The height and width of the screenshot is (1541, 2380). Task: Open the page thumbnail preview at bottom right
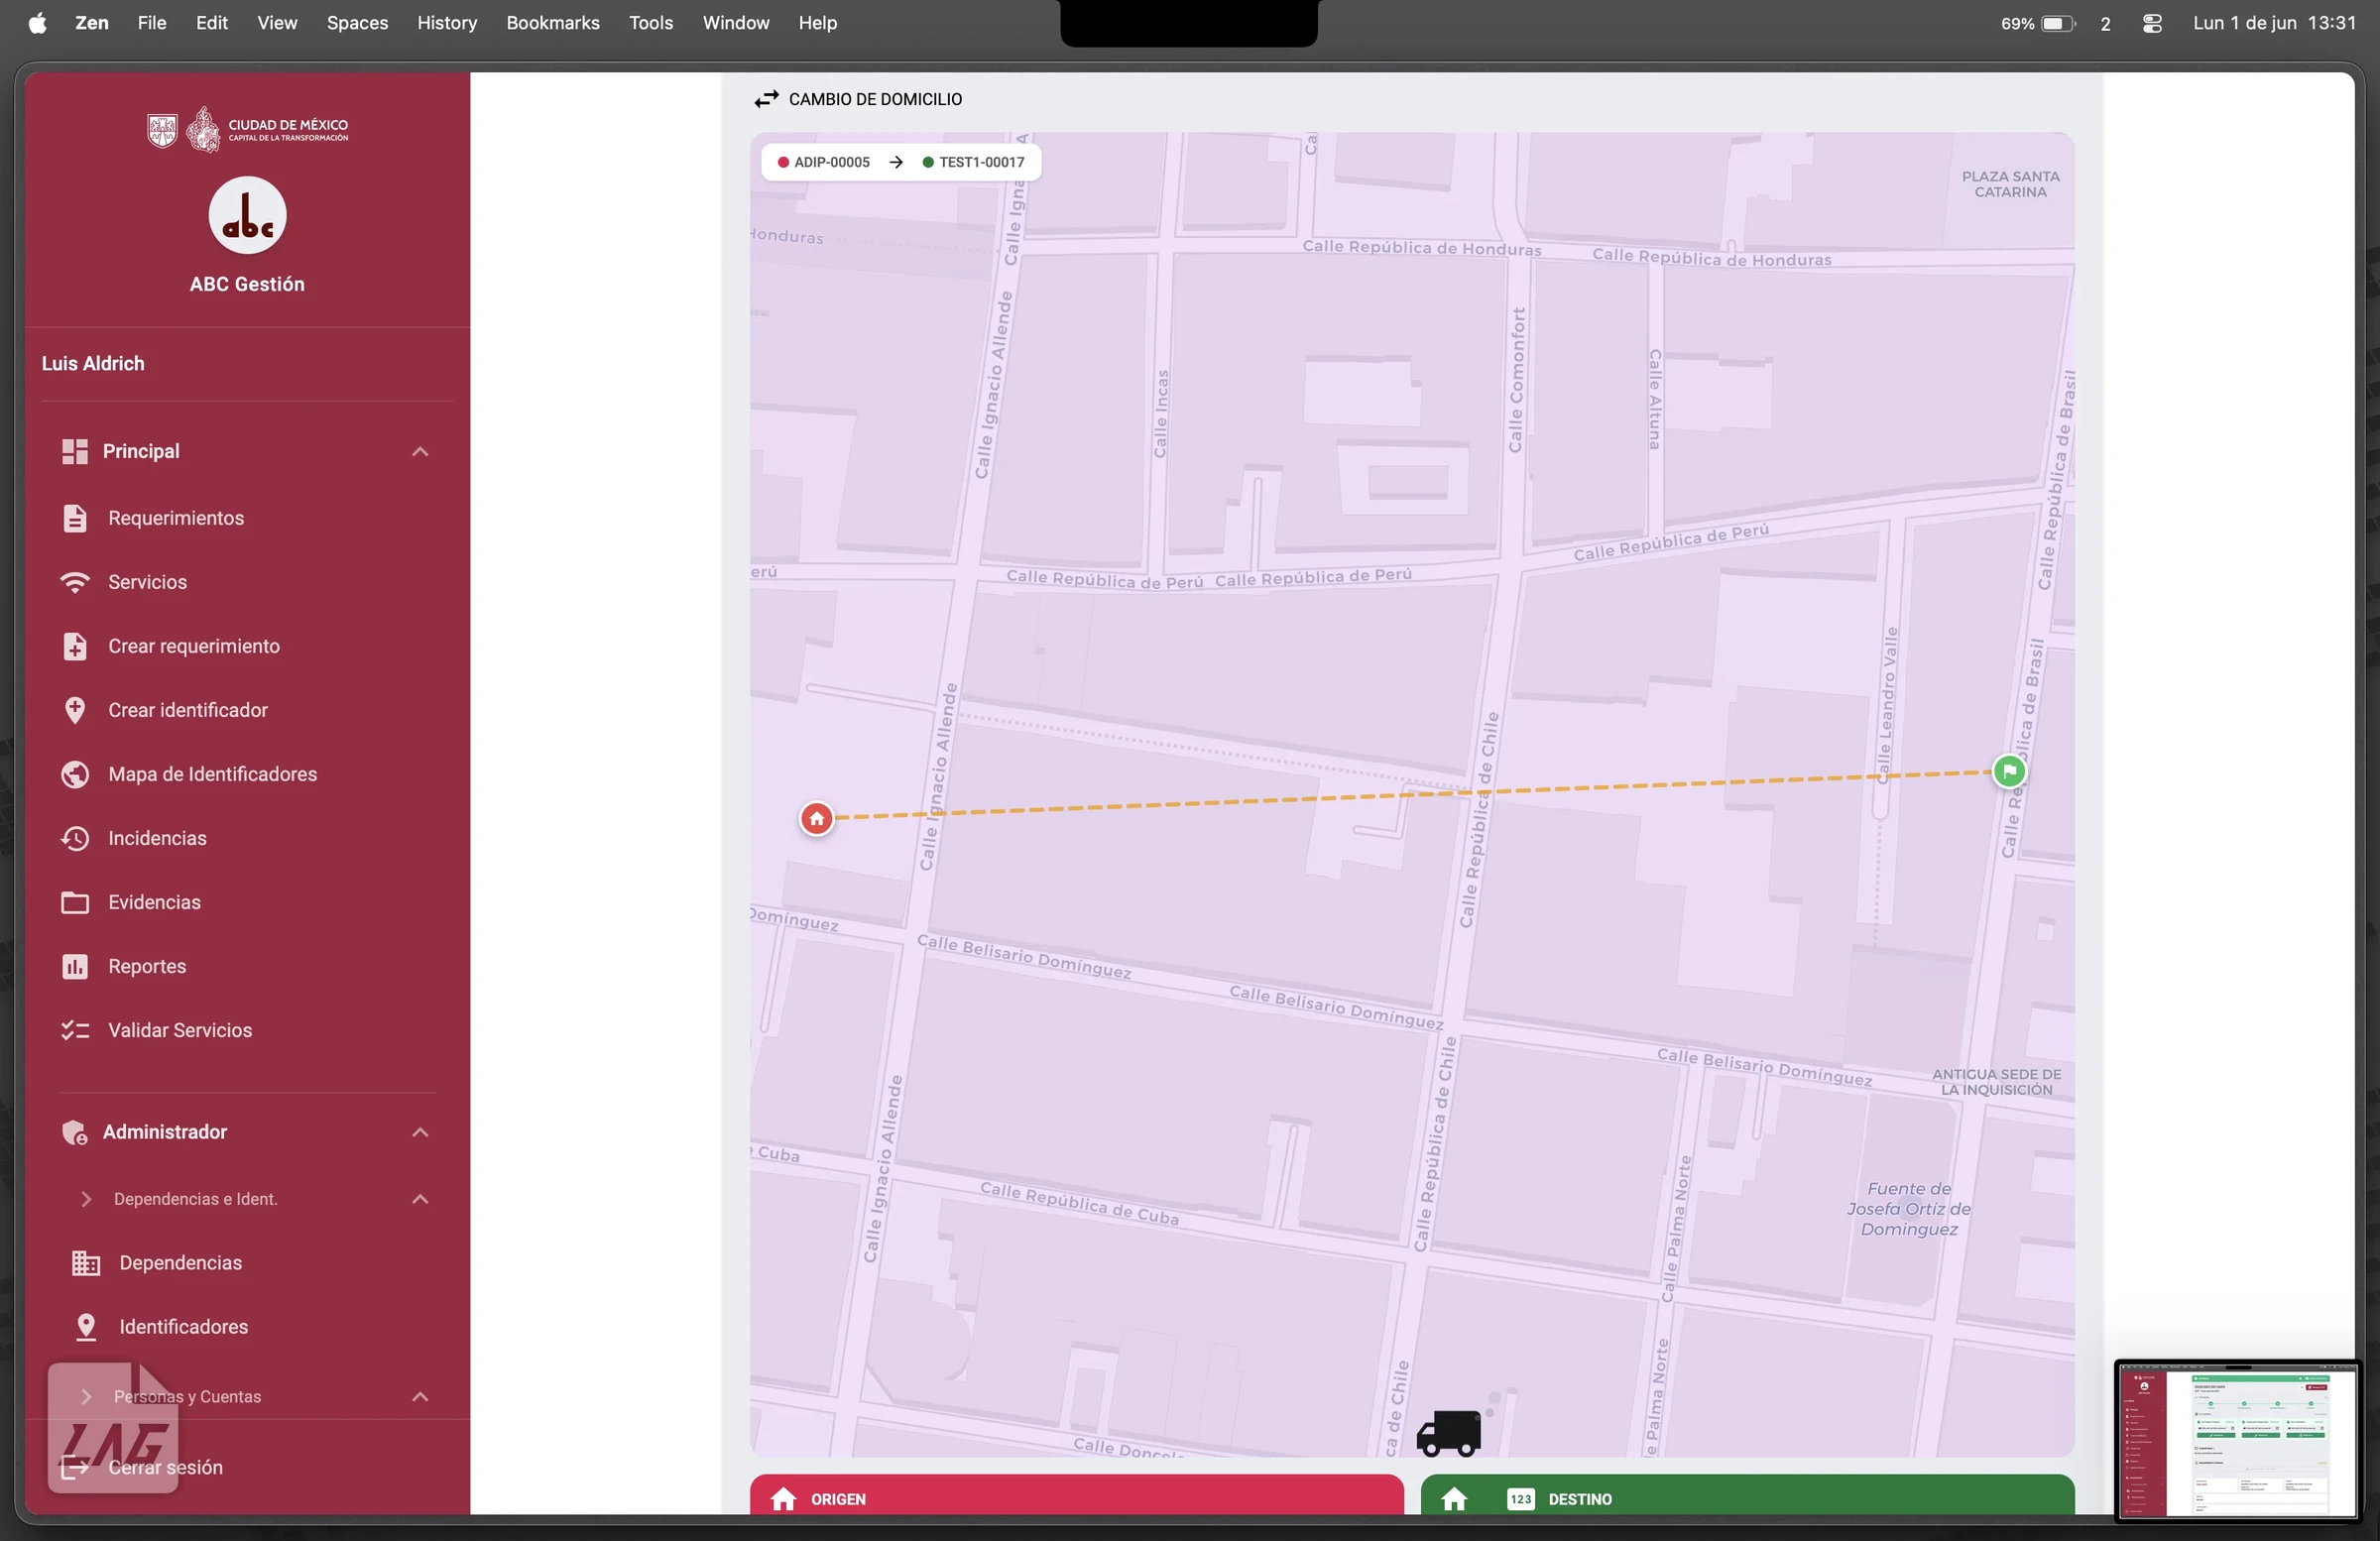pyautogui.click(x=2236, y=1441)
